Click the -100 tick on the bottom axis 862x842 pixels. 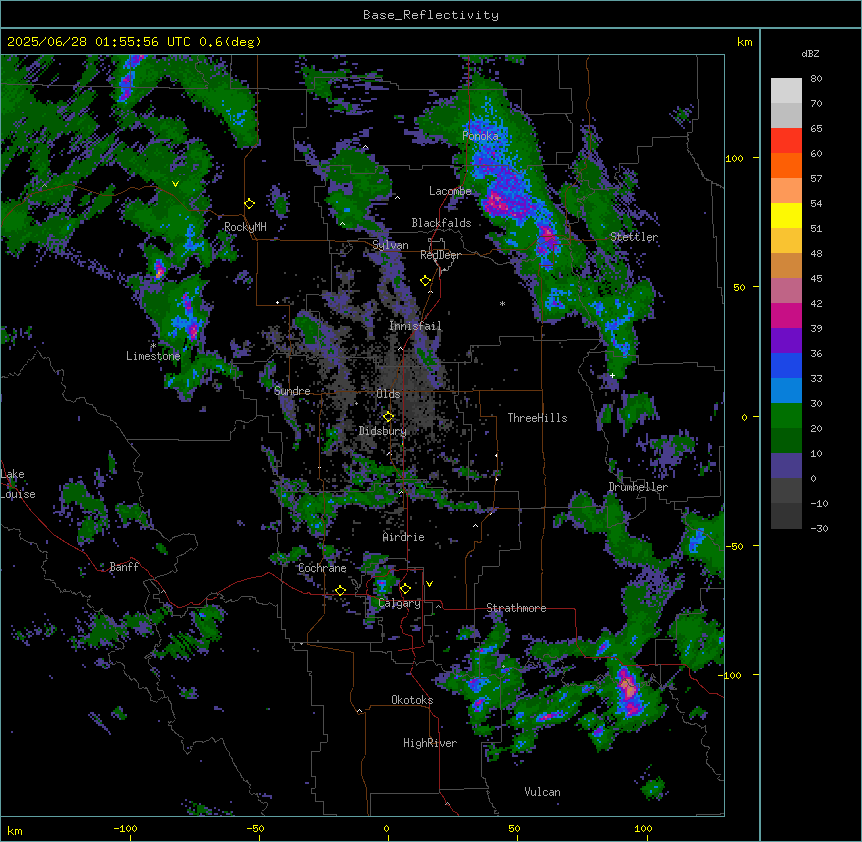(x=125, y=828)
